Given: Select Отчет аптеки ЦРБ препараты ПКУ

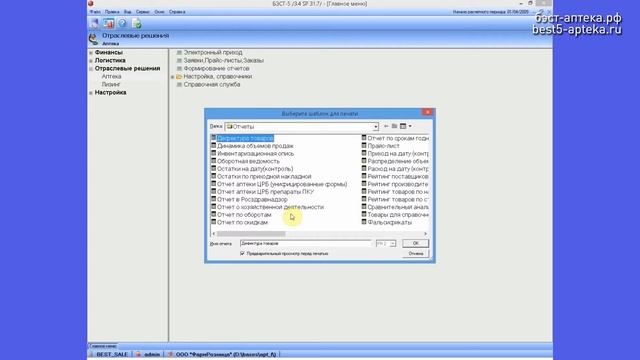Looking at the screenshot, I should coord(265,191).
